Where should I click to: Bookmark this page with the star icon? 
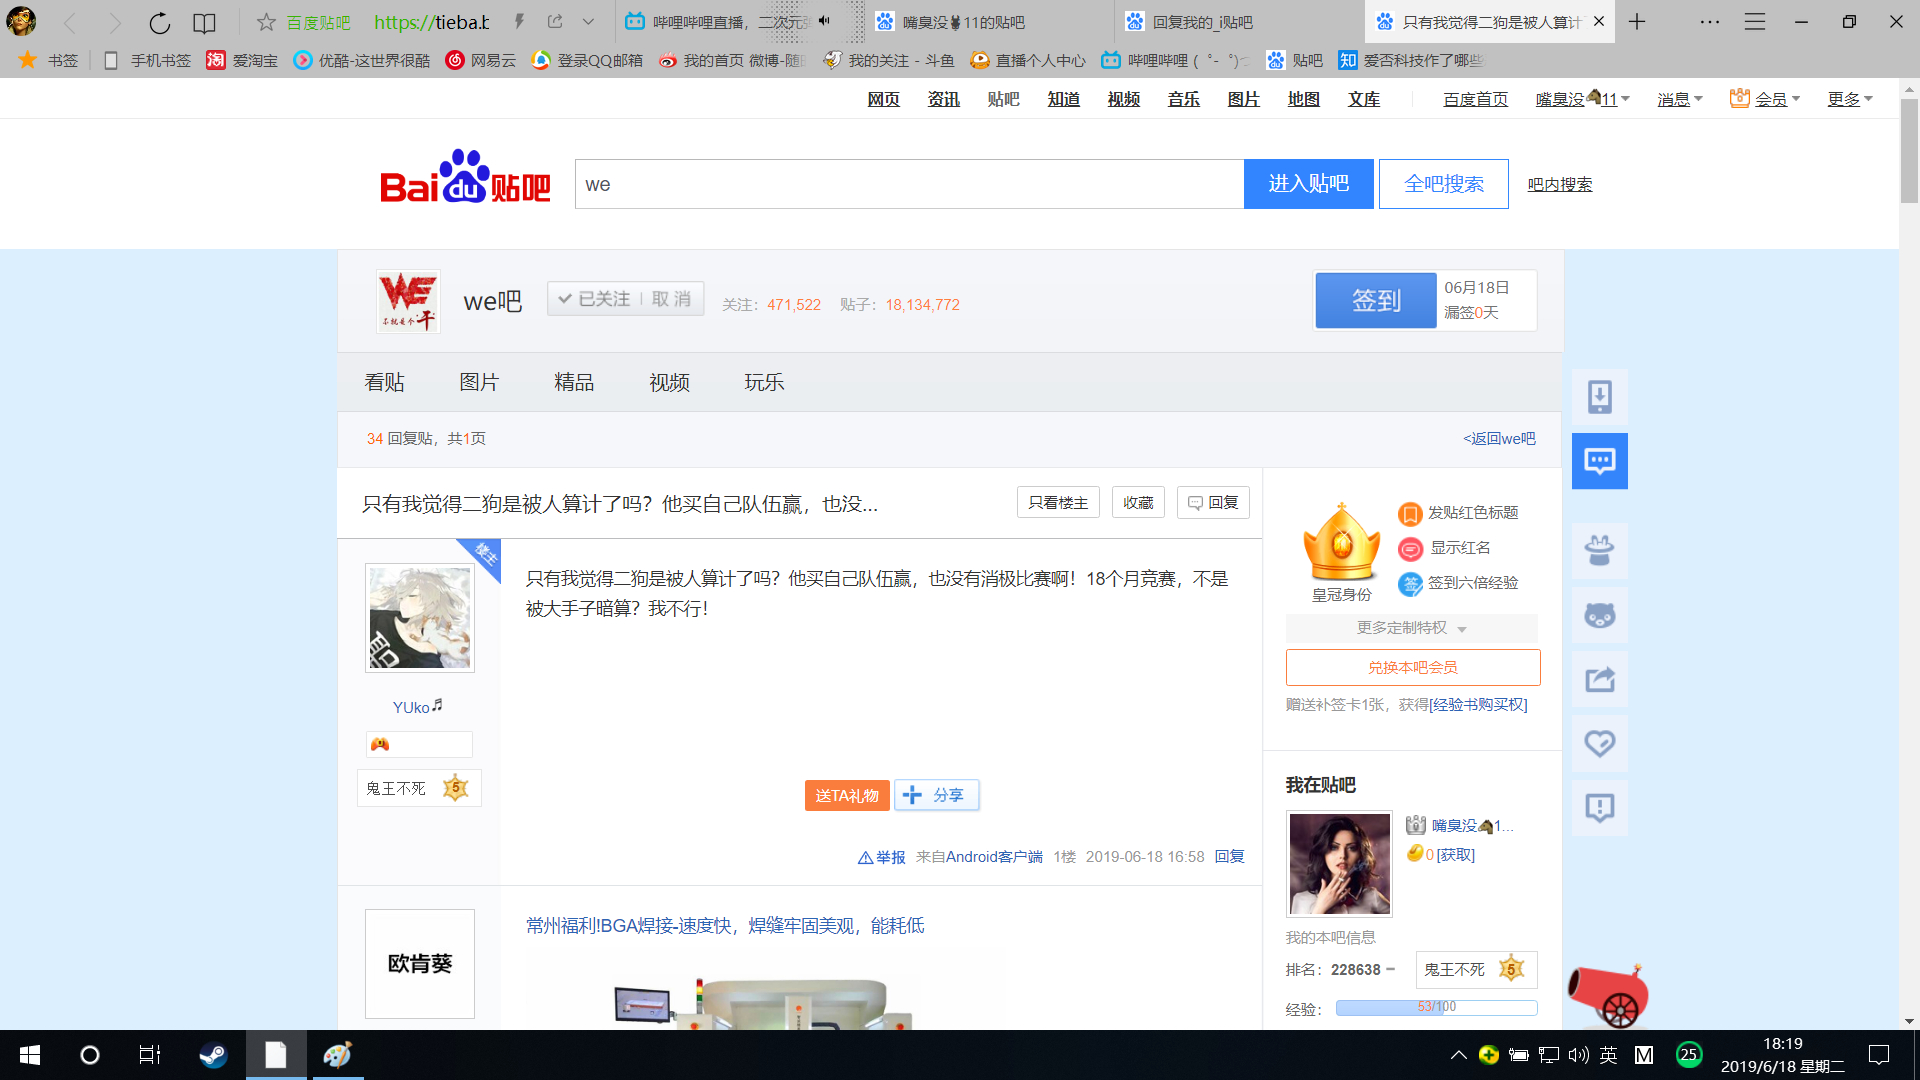(266, 22)
